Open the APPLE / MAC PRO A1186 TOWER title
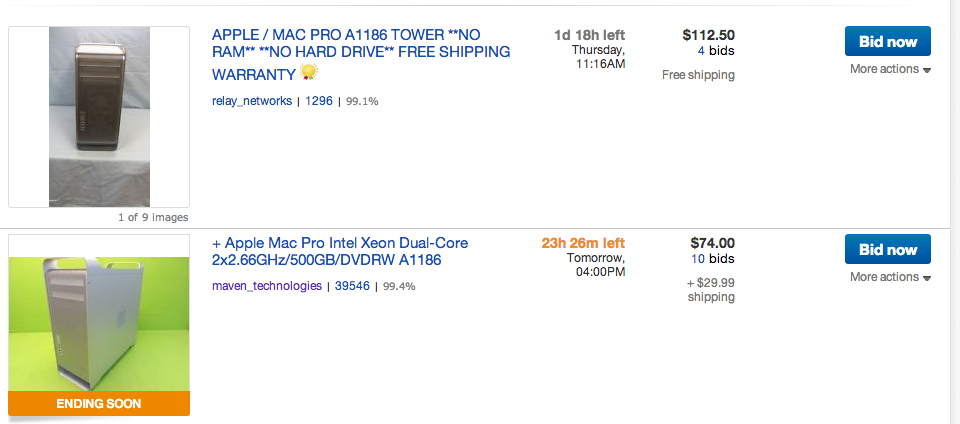 tap(361, 52)
